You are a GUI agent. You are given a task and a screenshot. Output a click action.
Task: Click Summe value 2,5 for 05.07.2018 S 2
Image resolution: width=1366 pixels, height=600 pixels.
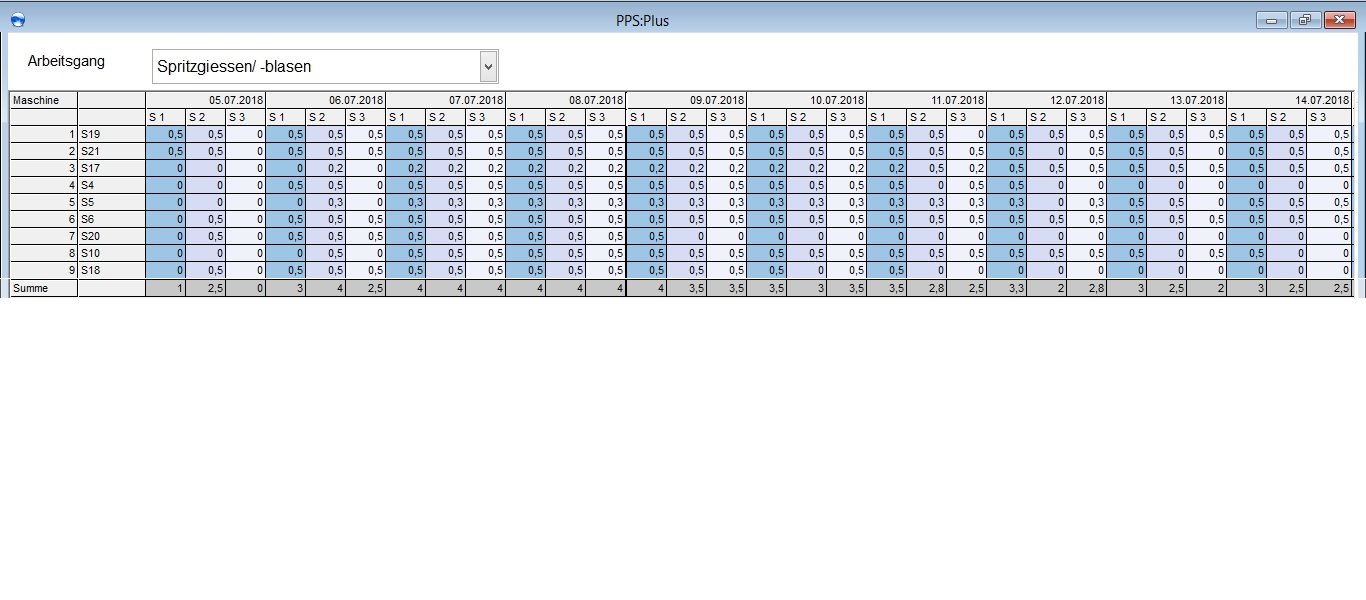pos(206,288)
